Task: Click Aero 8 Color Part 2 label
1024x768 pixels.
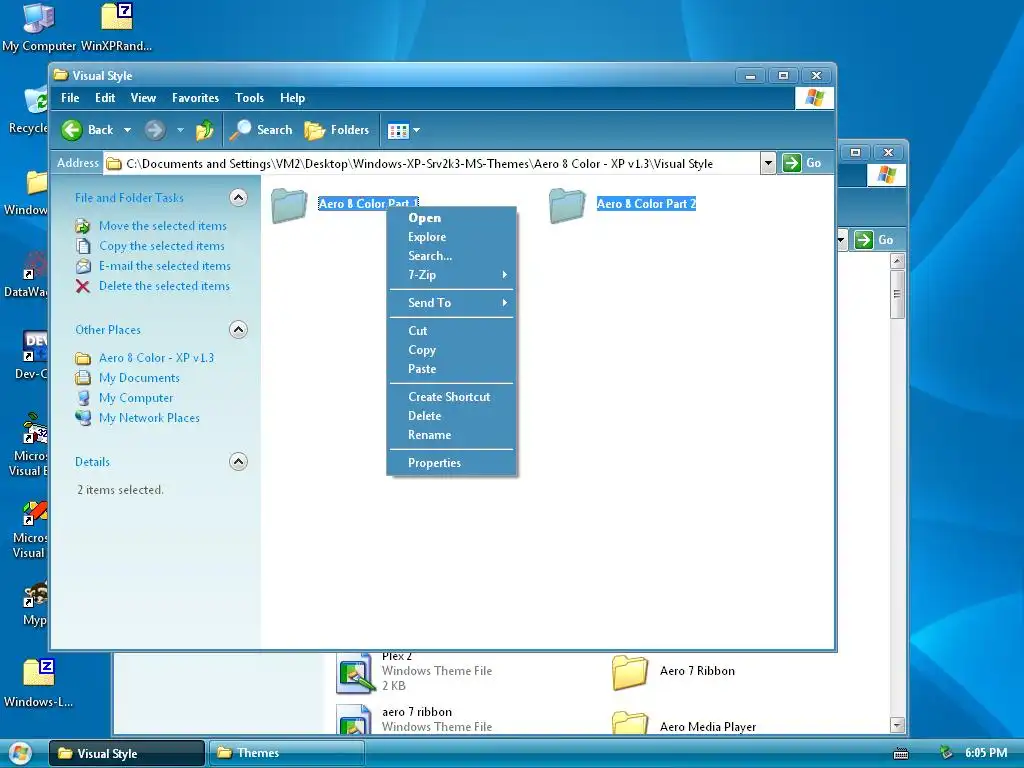Action: (647, 204)
